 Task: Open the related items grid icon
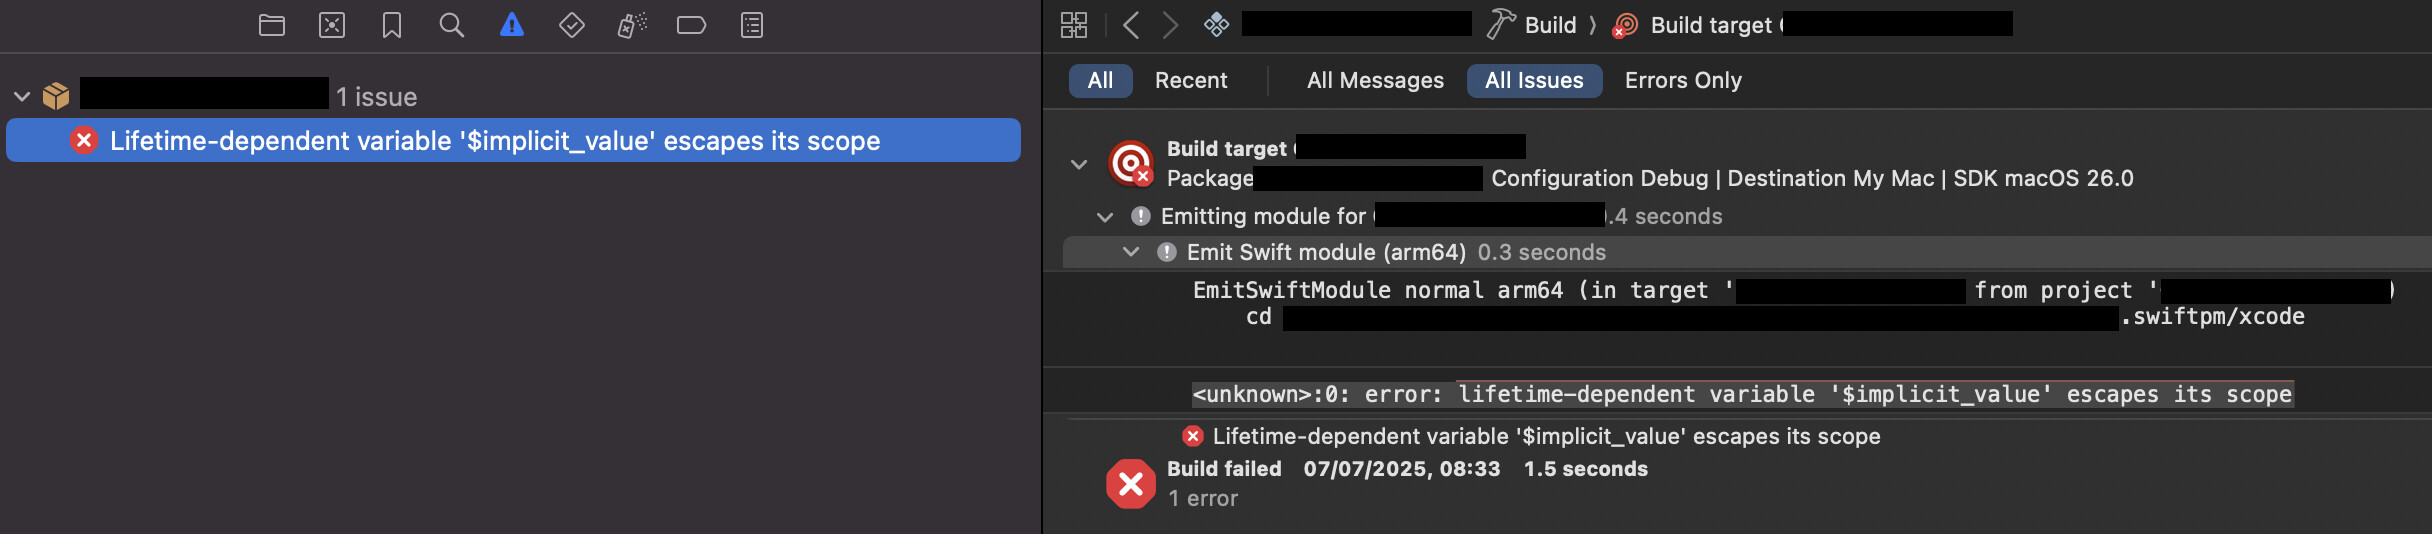[1074, 25]
